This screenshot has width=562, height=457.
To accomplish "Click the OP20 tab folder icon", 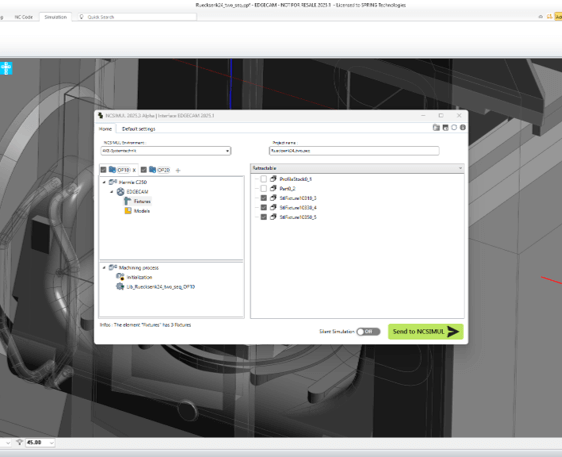I will click(x=153, y=170).
